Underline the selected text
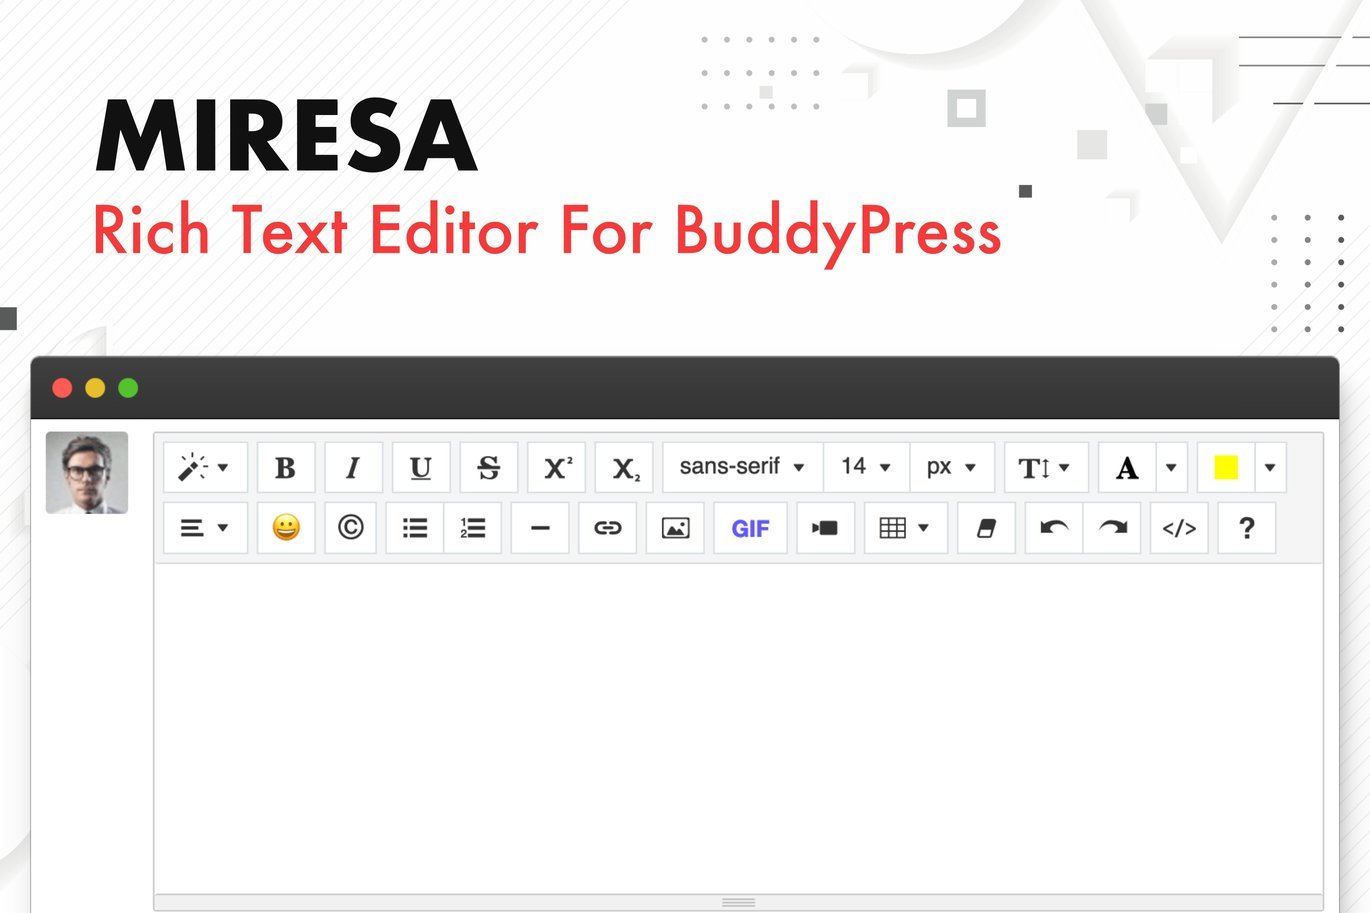This screenshot has width=1370, height=913. (x=420, y=466)
